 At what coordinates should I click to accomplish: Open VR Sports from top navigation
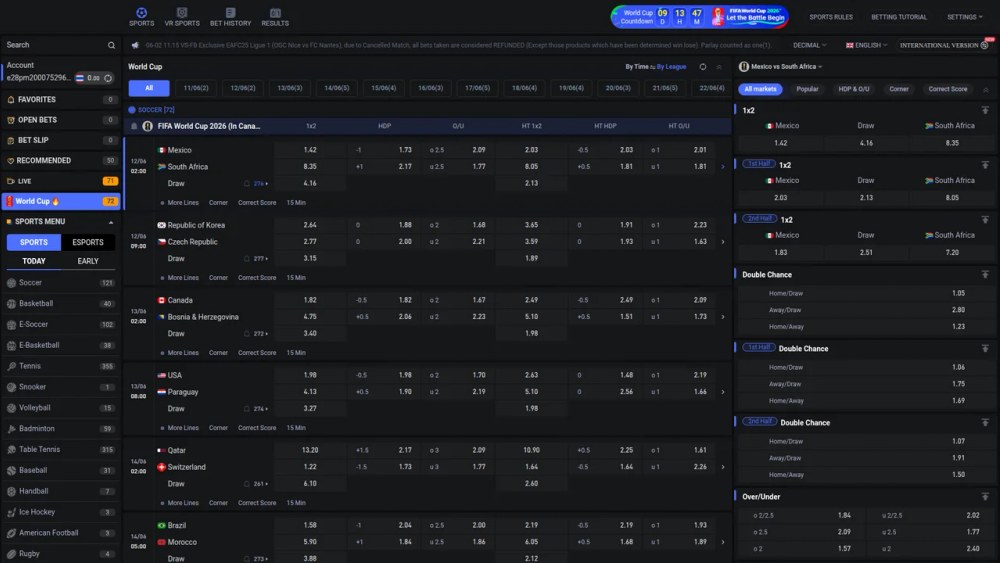182,17
